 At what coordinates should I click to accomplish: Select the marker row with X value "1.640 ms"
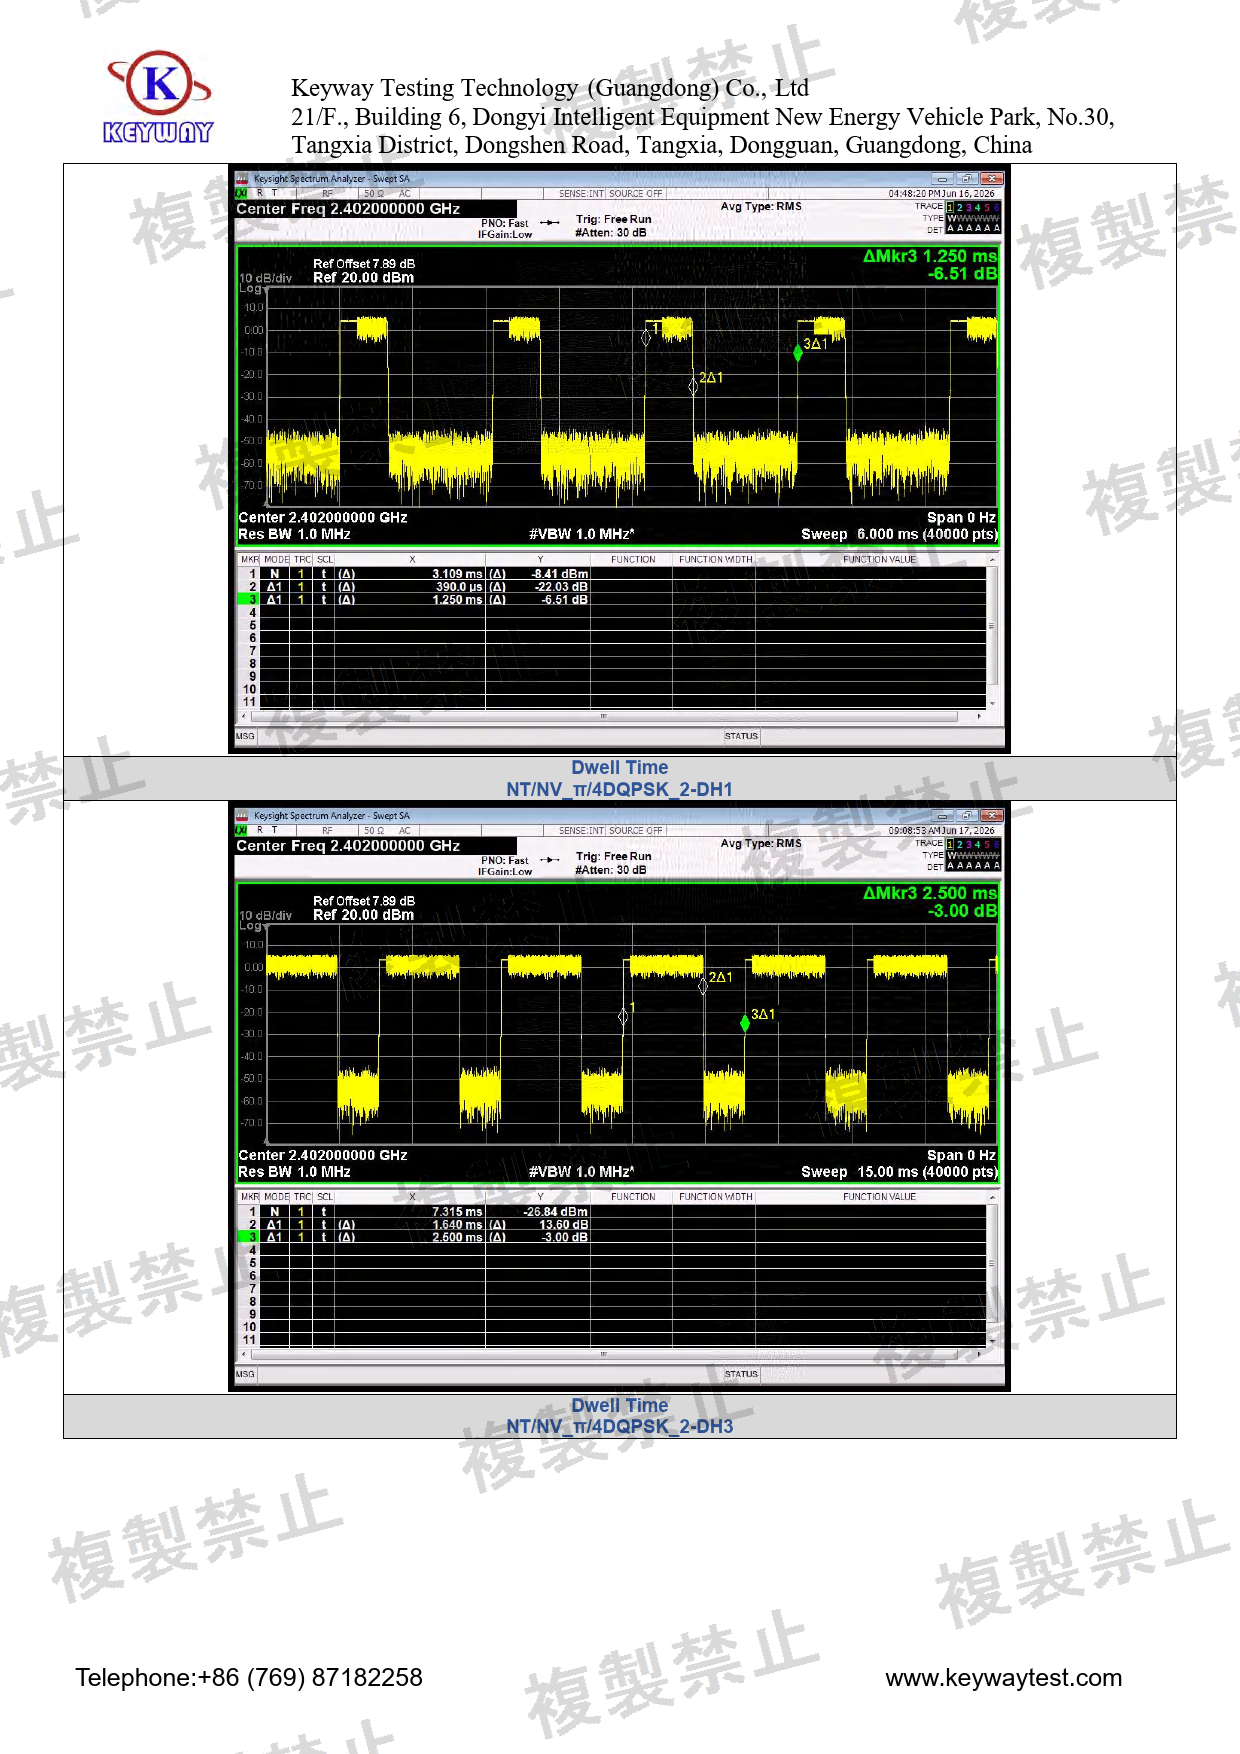point(612,1224)
